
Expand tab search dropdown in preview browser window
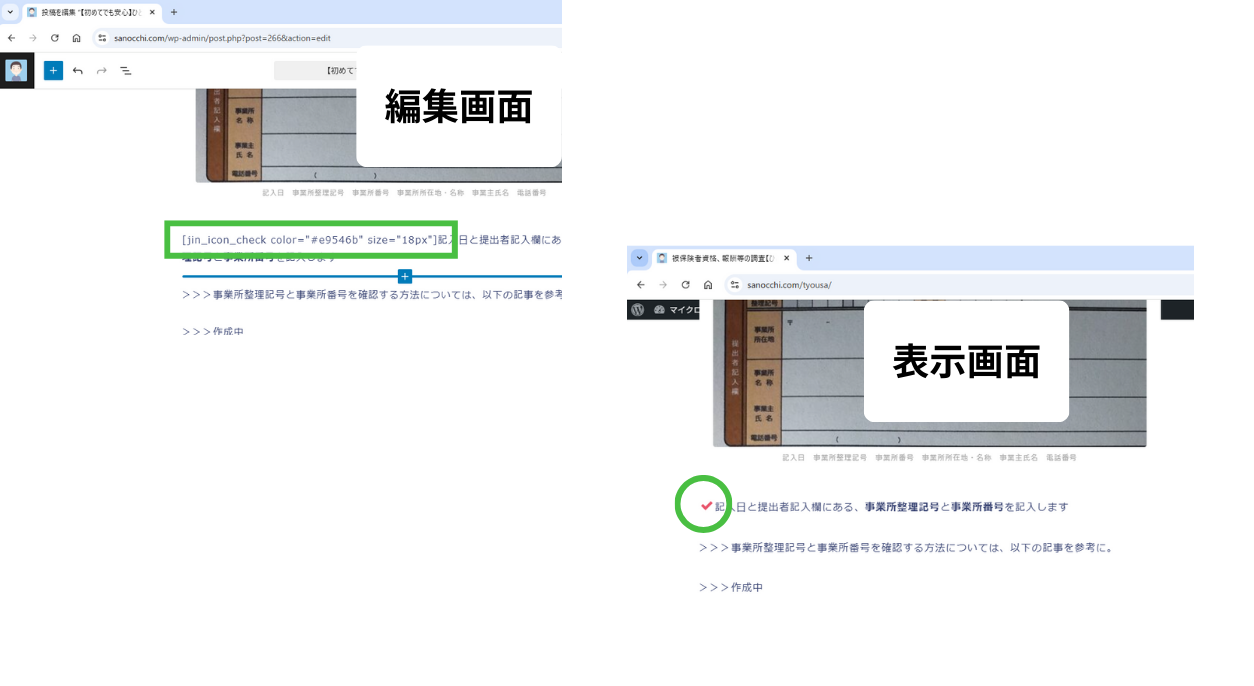639,258
